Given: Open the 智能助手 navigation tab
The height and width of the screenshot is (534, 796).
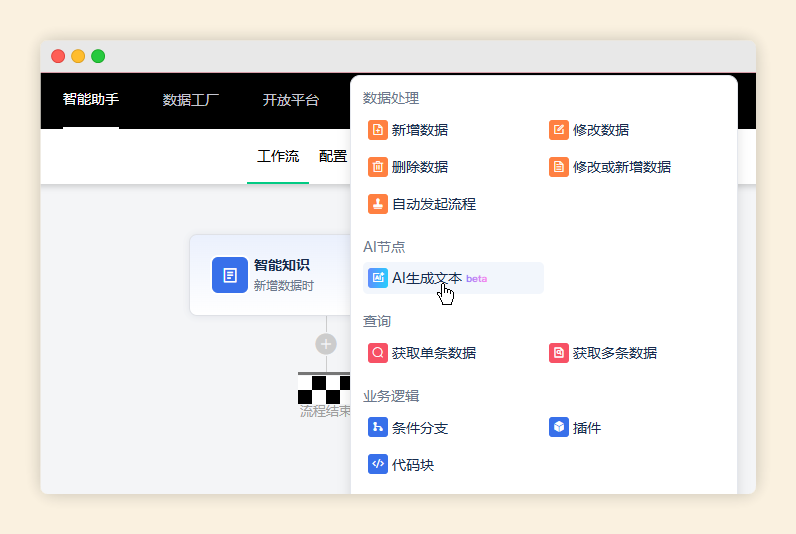Looking at the screenshot, I should pos(91,100).
